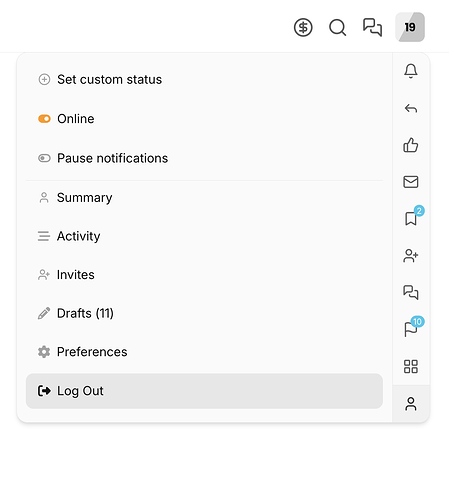The image size is (449, 499).
Task: Open the Summary menu item
Action: pos(204,197)
